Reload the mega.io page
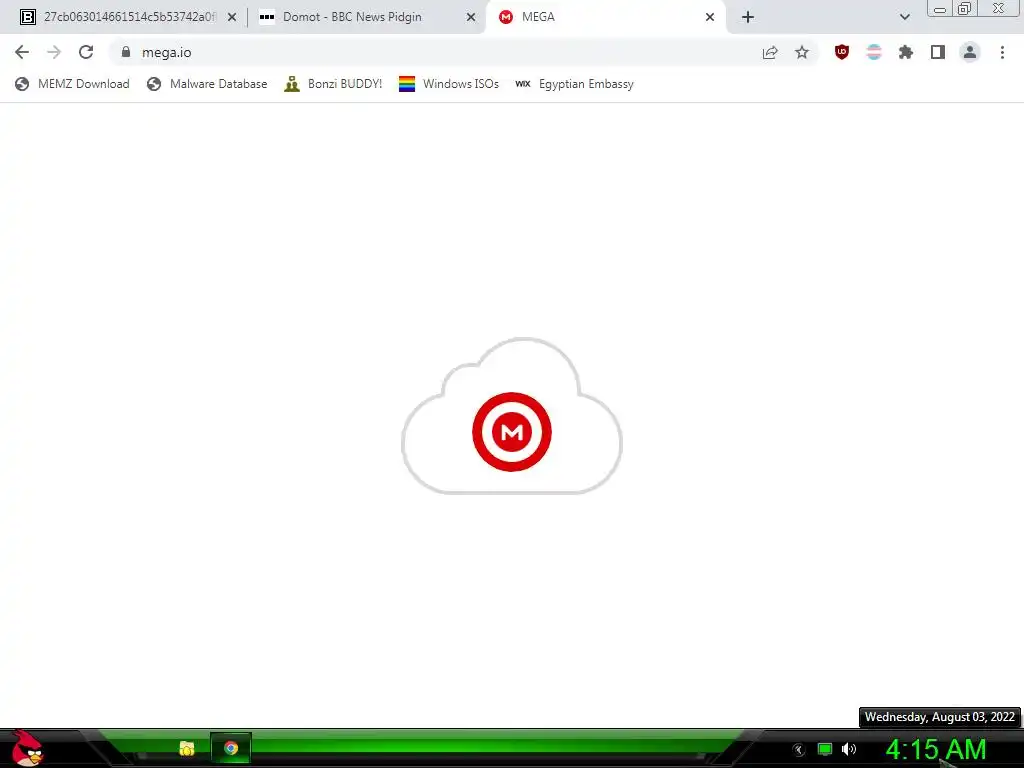 pos(86,52)
